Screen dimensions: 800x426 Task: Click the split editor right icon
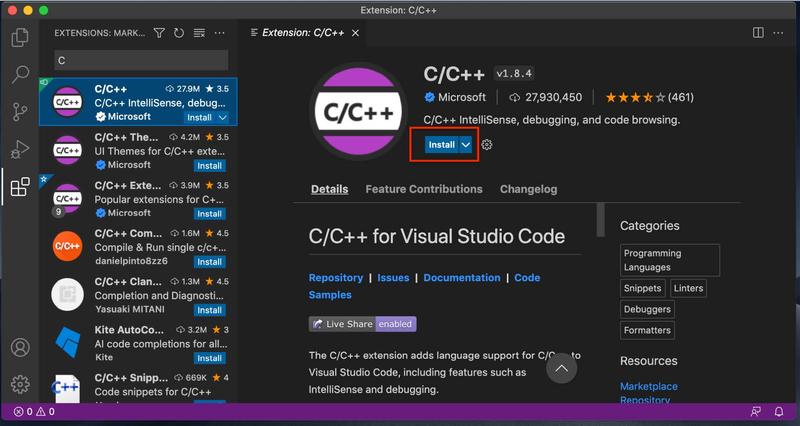click(x=755, y=33)
